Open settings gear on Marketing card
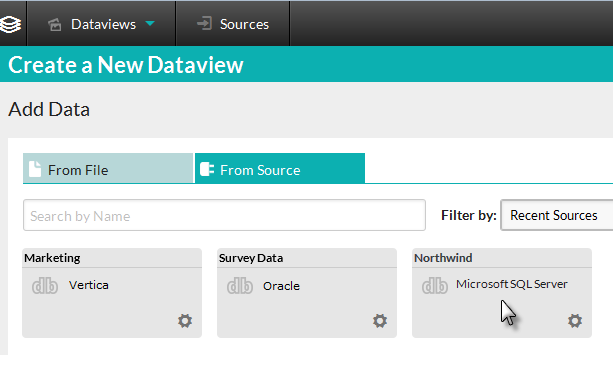The image size is (613, 384). (185, 321)
